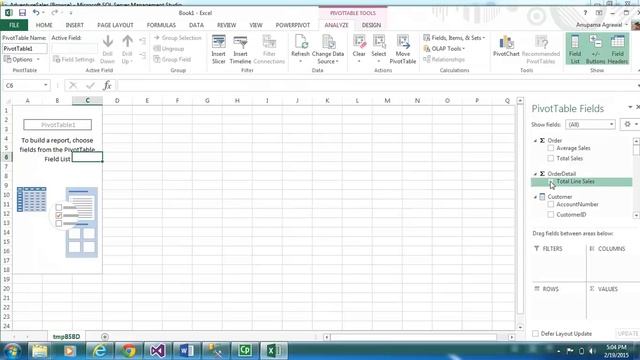Image resolution: width=640 pixels, height=360 pixels.
Task: Add a new sheet with plus icon
Action: tap(105, 337)
